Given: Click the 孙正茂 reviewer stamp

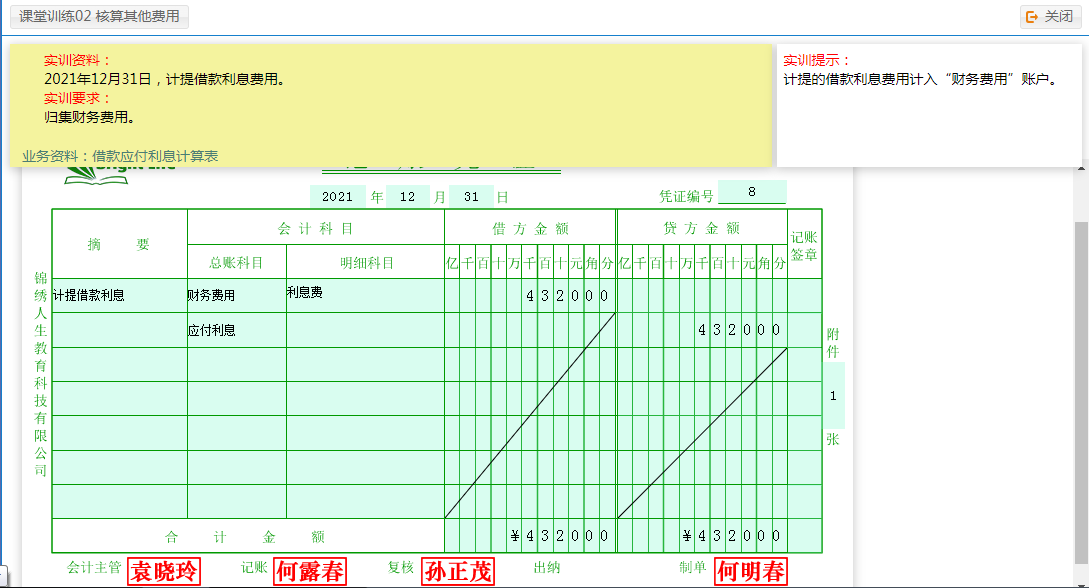Looking at the screenshot, I should [458, 571].
